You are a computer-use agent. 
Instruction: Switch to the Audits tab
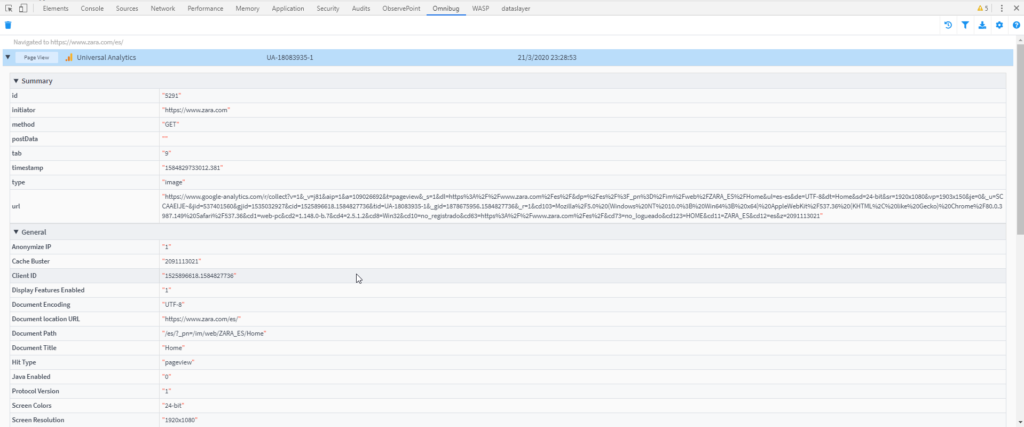[360, 8]
